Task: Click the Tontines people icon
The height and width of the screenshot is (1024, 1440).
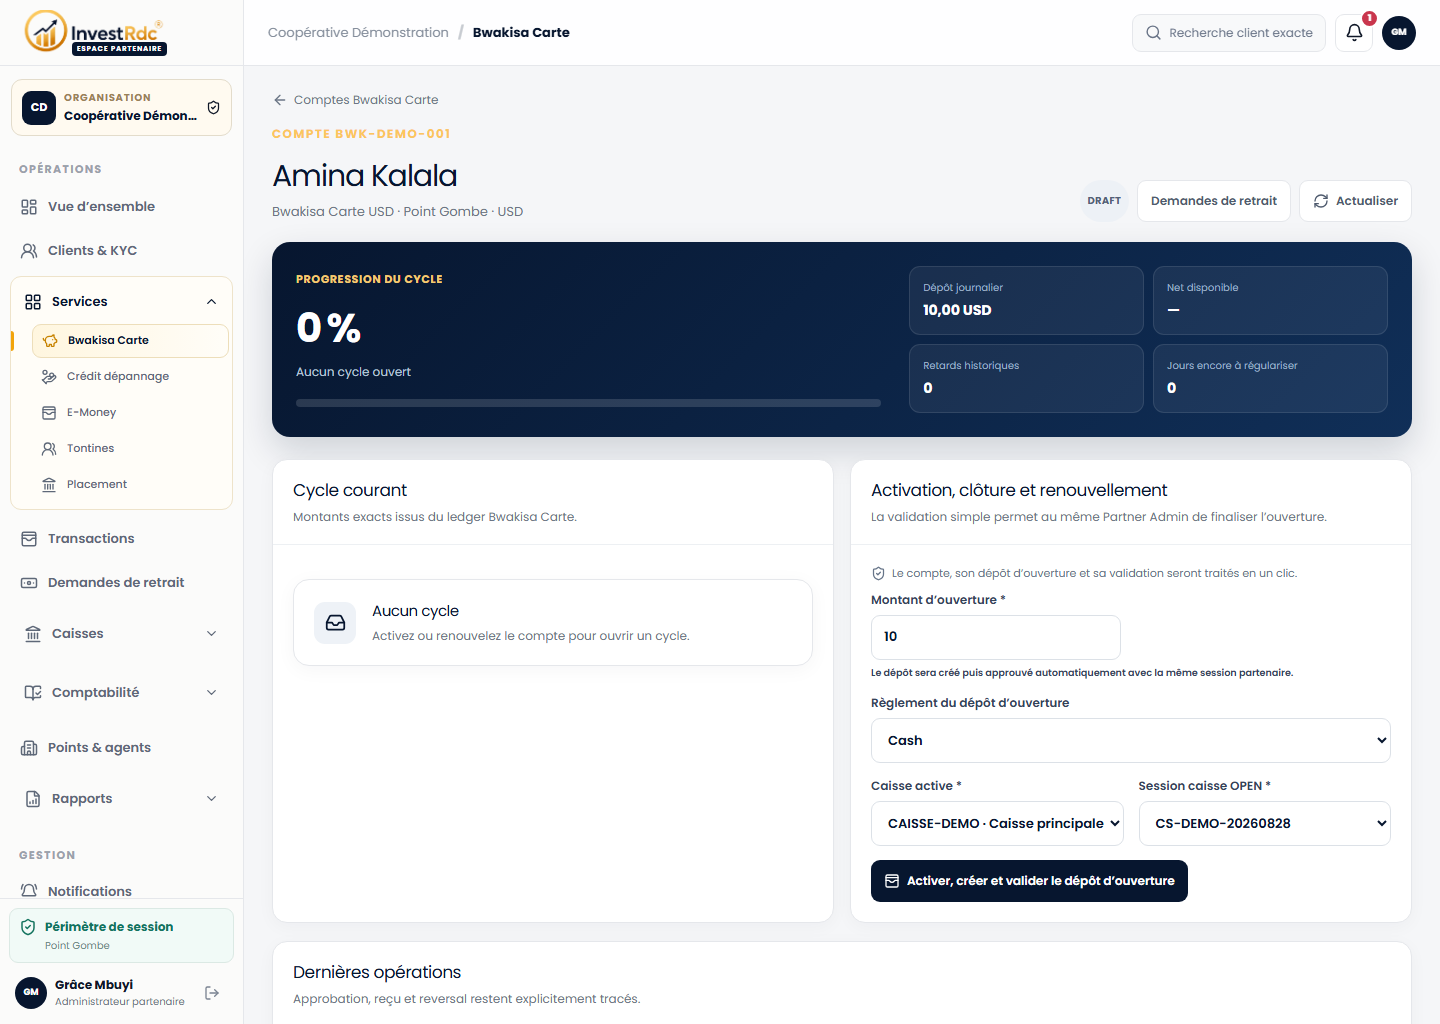Action: pyautogui.click(x=49, y=449)
